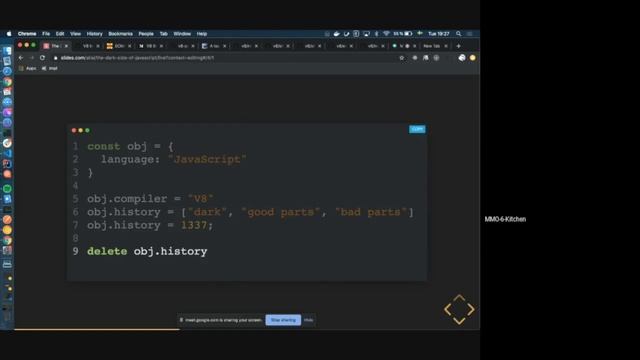Open the Window menu

[182, 34]
